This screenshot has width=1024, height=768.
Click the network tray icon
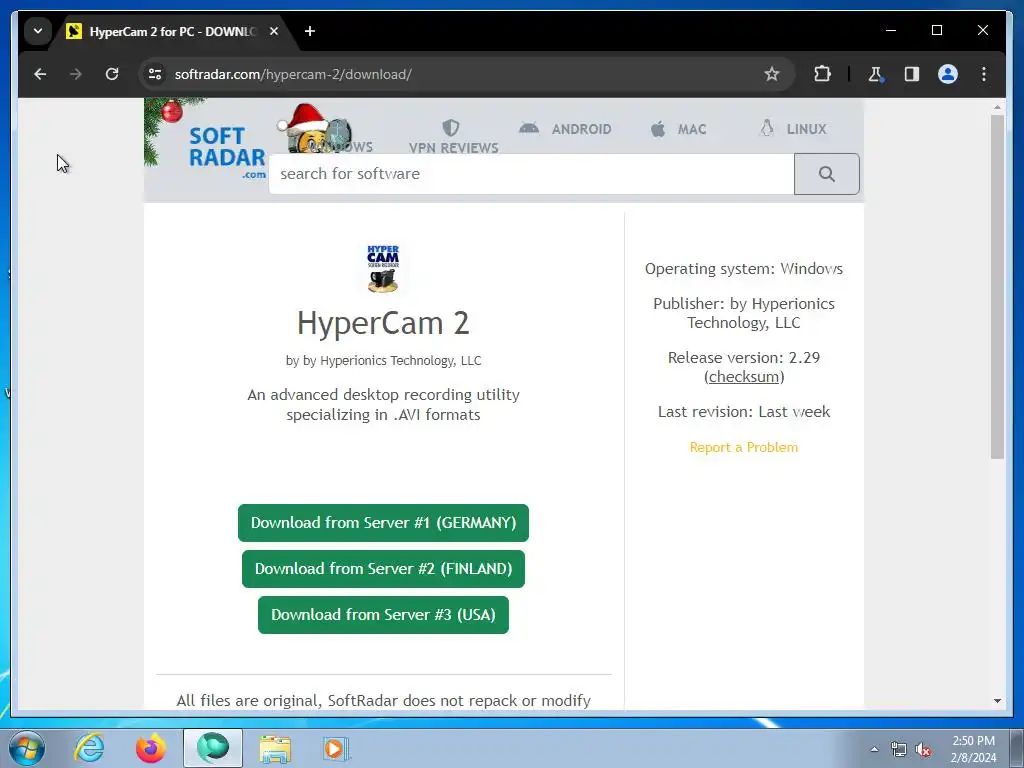[899, 750]
